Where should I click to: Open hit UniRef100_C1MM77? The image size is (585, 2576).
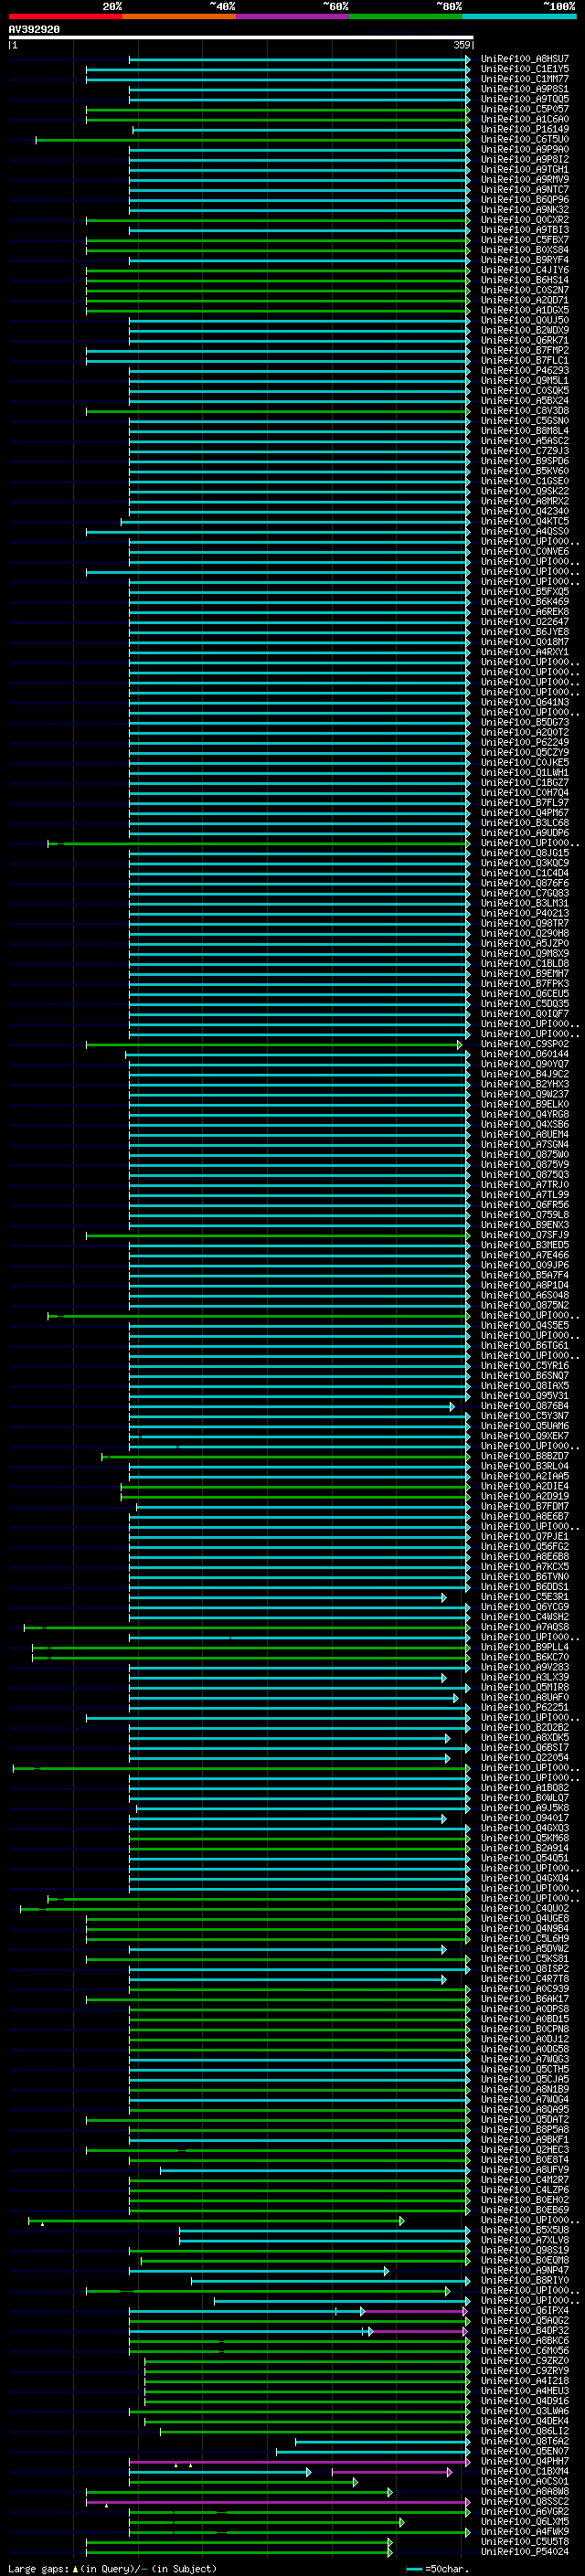click(525, 79)
